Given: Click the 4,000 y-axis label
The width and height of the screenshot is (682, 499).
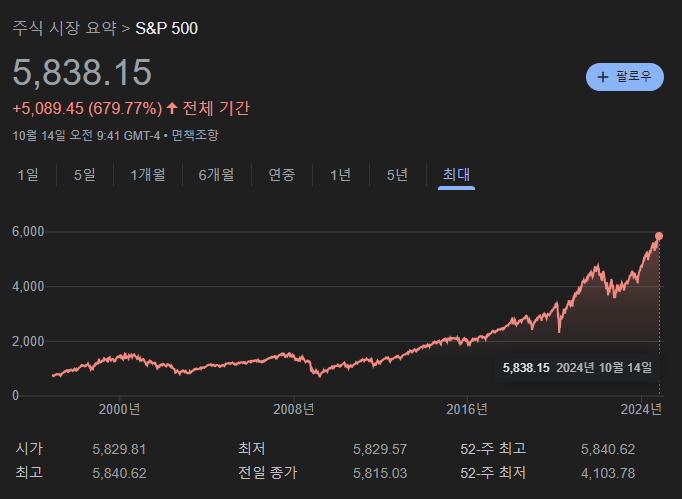Looking at the screenshot, I should point(28,286).
